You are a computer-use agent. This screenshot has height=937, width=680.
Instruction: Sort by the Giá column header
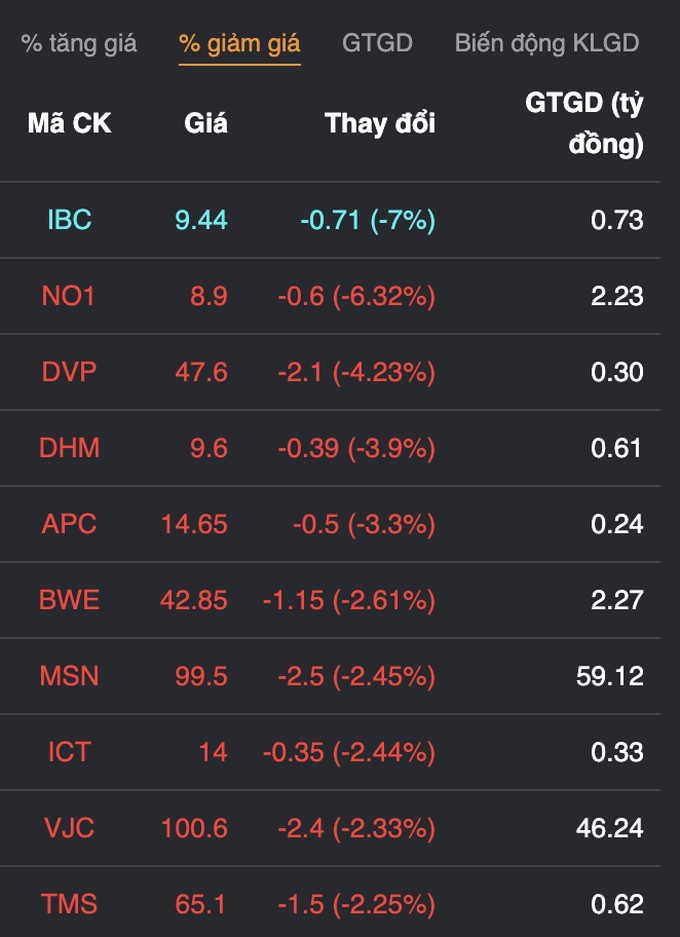coord(206,123)
